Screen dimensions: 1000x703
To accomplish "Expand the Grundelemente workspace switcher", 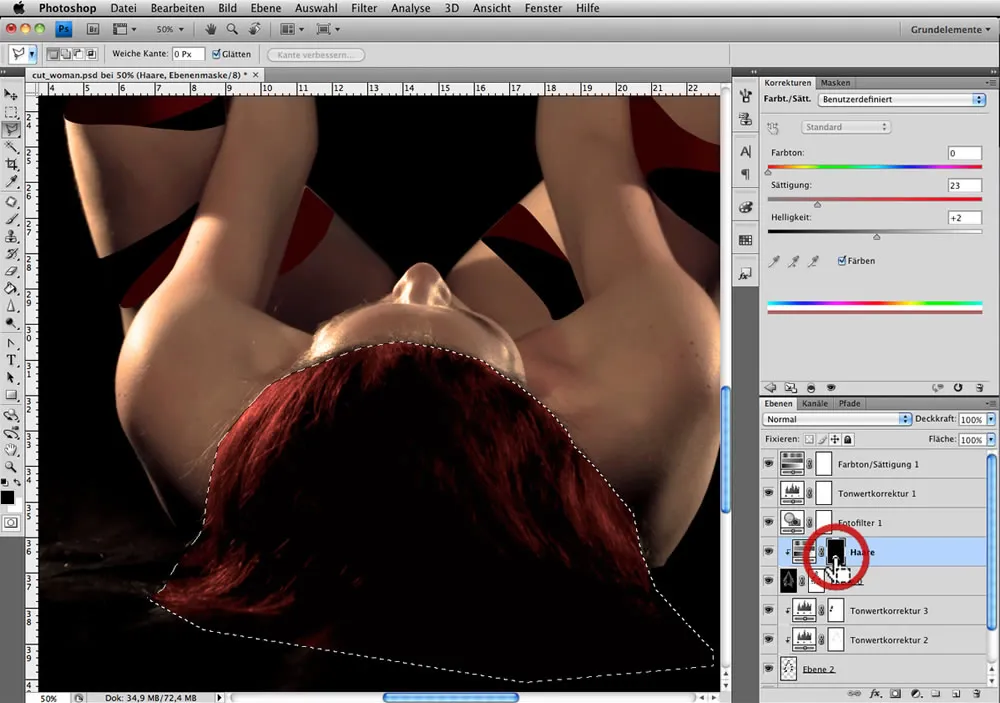I will click(950, 30).
